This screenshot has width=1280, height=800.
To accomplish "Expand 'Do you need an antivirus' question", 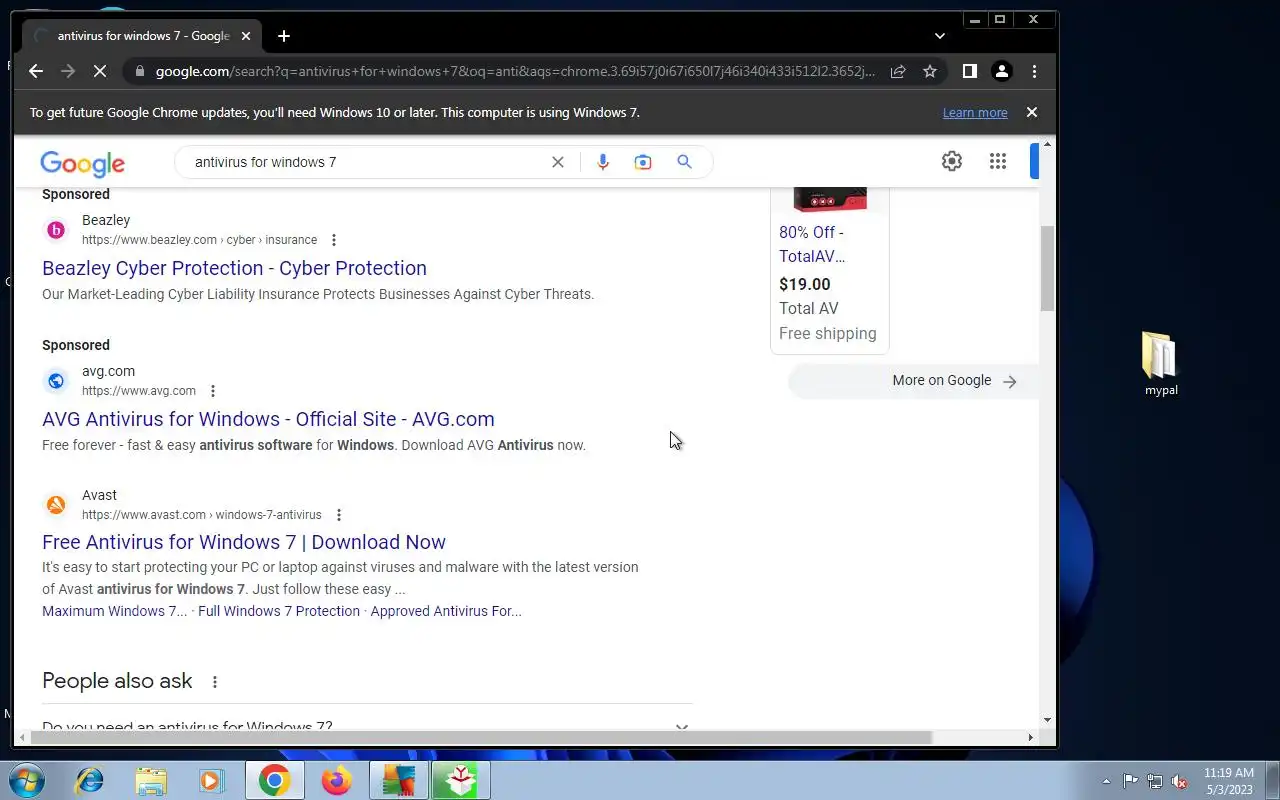I will click(x=367, y=726).
